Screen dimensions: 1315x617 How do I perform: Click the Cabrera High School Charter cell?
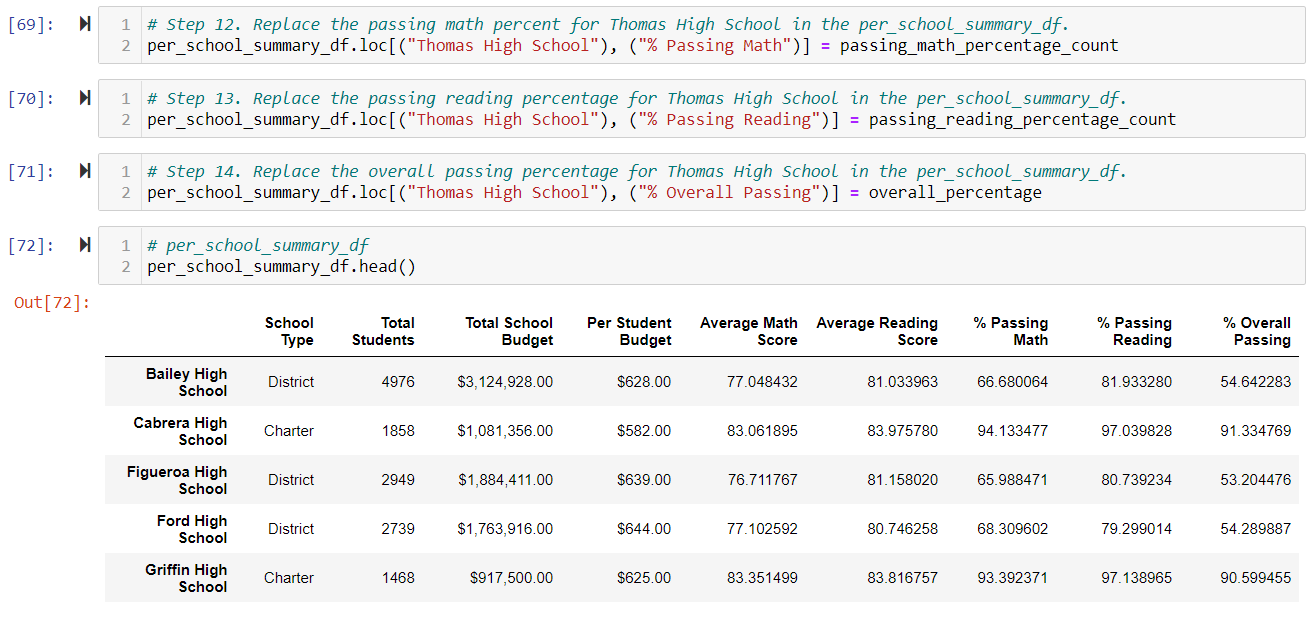[289, 430]
